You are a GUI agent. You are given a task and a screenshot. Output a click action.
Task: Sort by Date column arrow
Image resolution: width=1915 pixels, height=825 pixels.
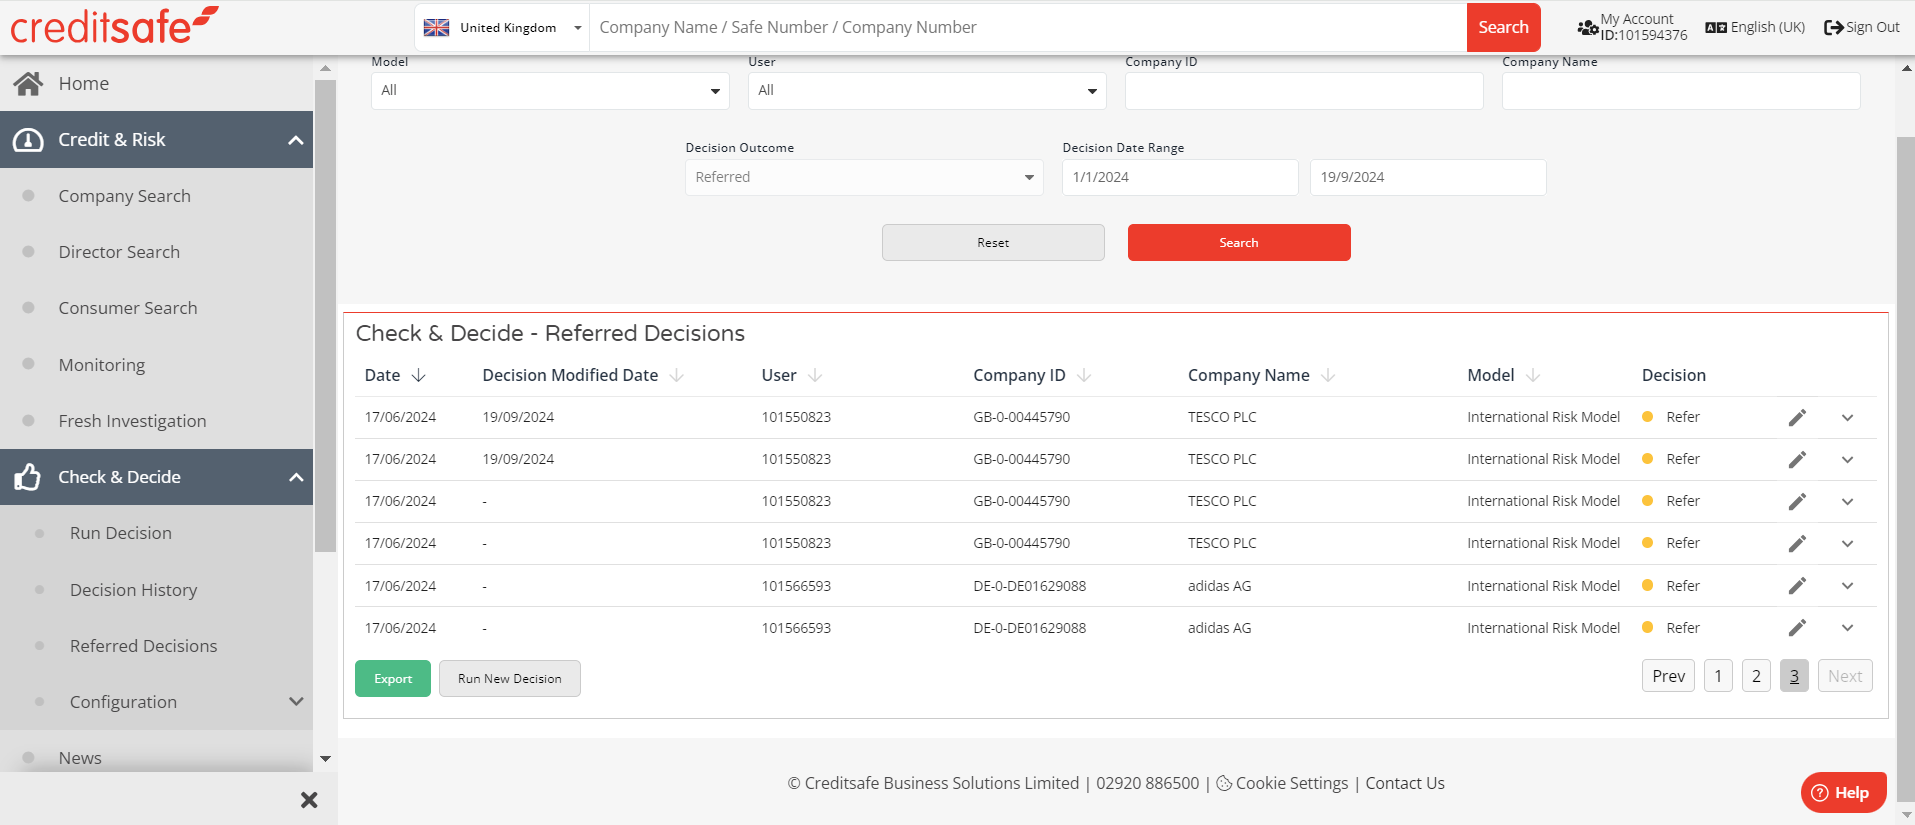coord(419,375)
